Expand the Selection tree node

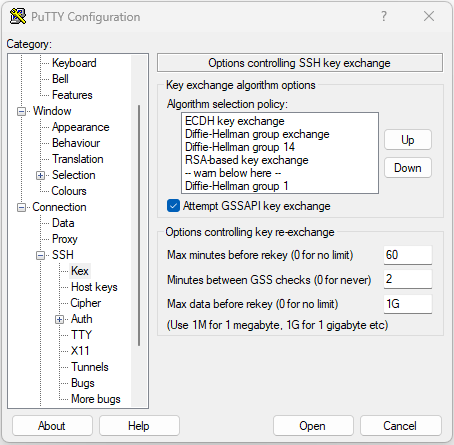point(40,175)
